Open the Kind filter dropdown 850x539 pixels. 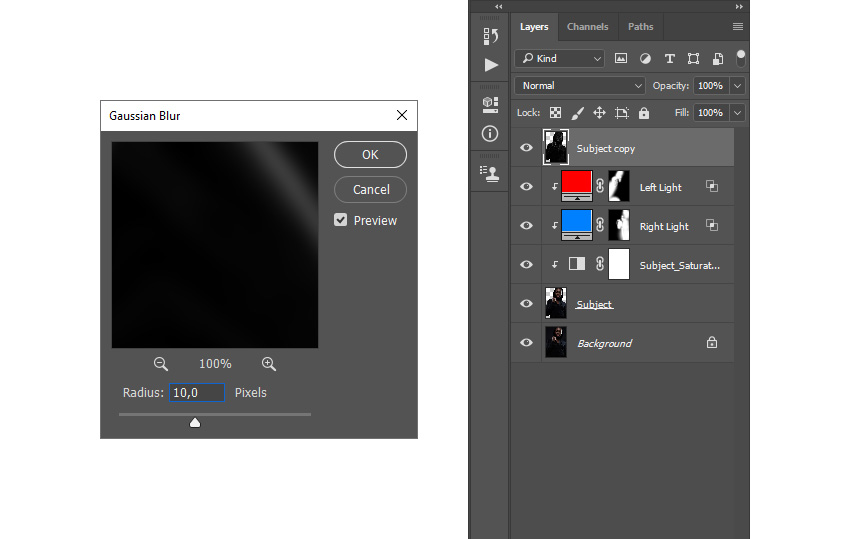click(560, 59)
